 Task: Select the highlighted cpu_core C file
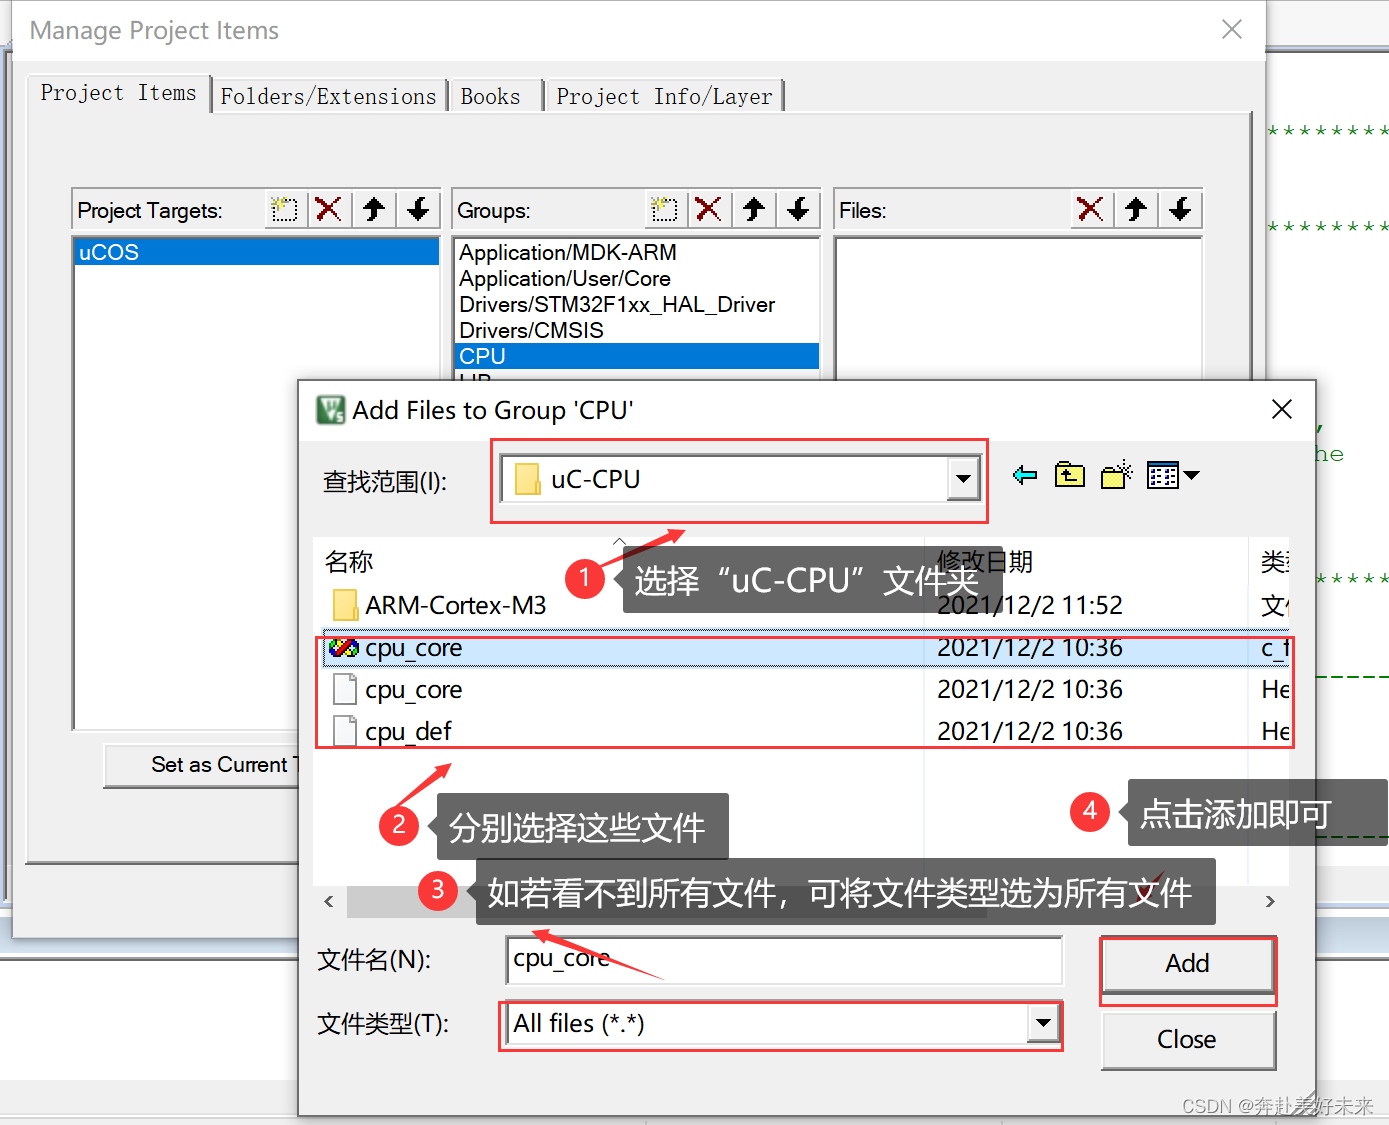[806, 648]
